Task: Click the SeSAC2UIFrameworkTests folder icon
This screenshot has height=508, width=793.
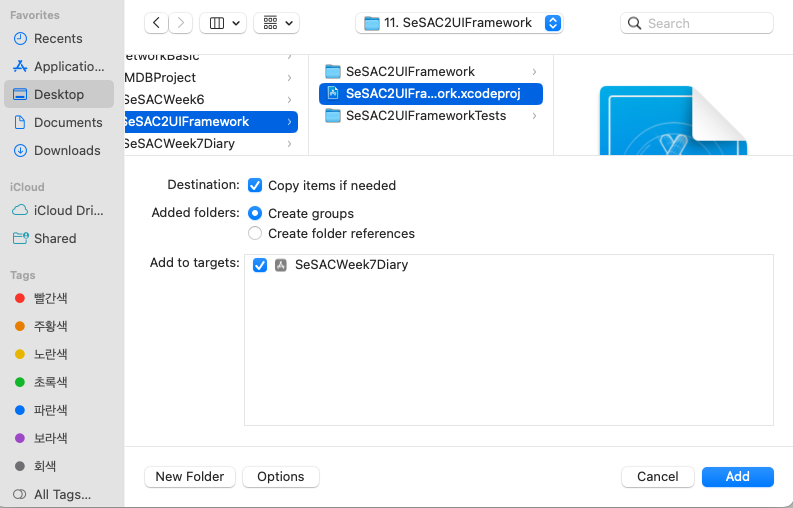Action: tap(333, 116)
